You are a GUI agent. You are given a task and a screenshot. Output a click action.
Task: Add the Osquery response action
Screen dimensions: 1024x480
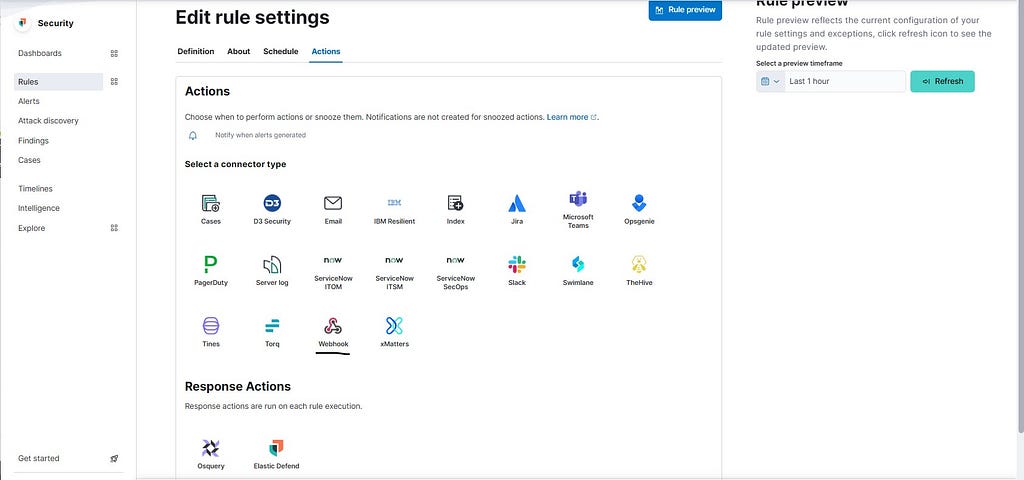[x=211, y=455]
